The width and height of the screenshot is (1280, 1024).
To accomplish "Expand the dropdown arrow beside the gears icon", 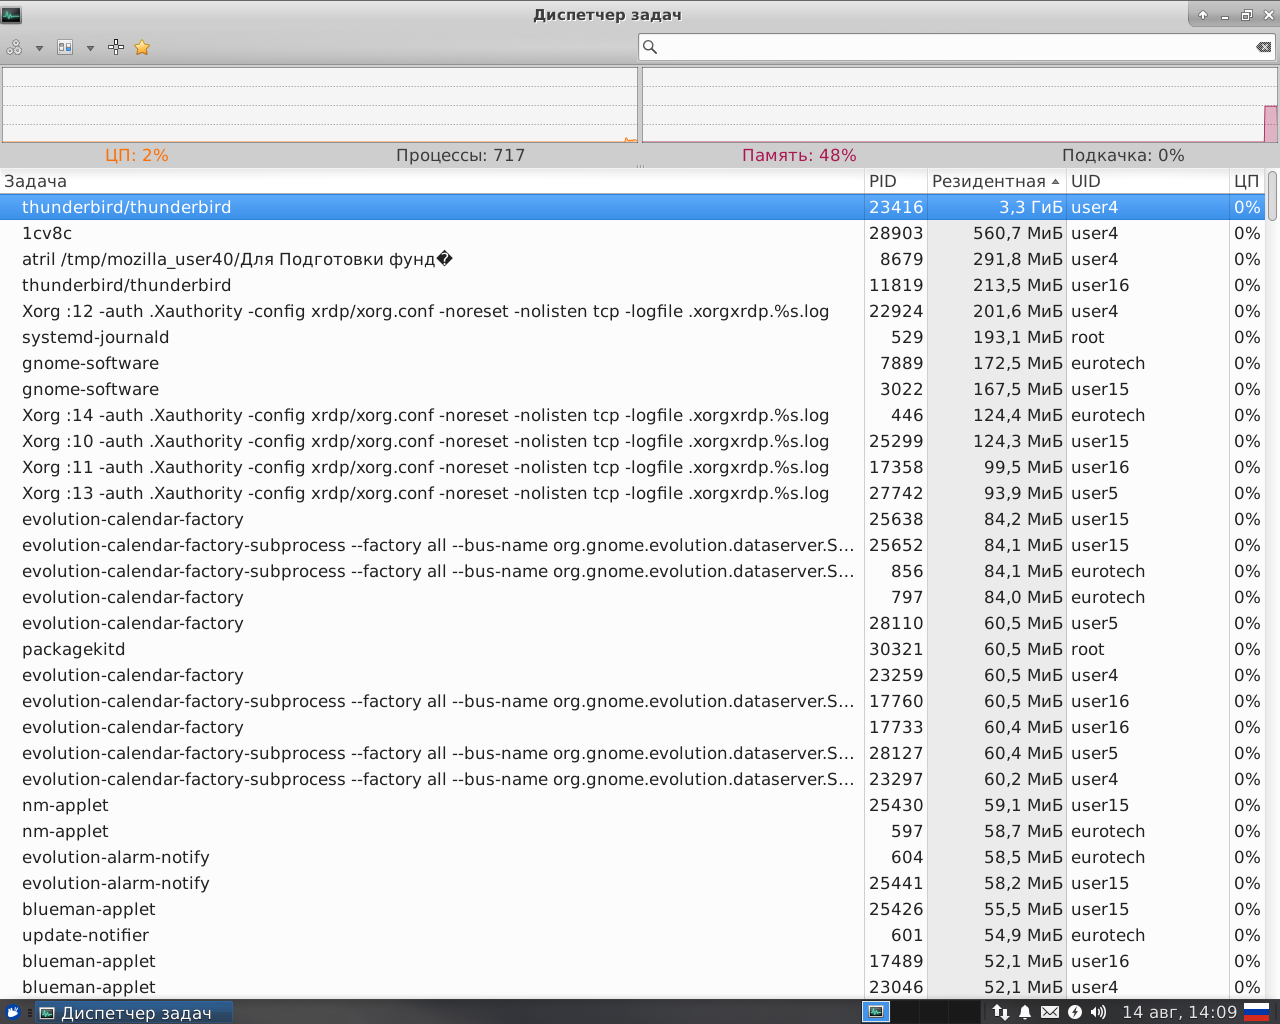I will click(x=39, y=48).
